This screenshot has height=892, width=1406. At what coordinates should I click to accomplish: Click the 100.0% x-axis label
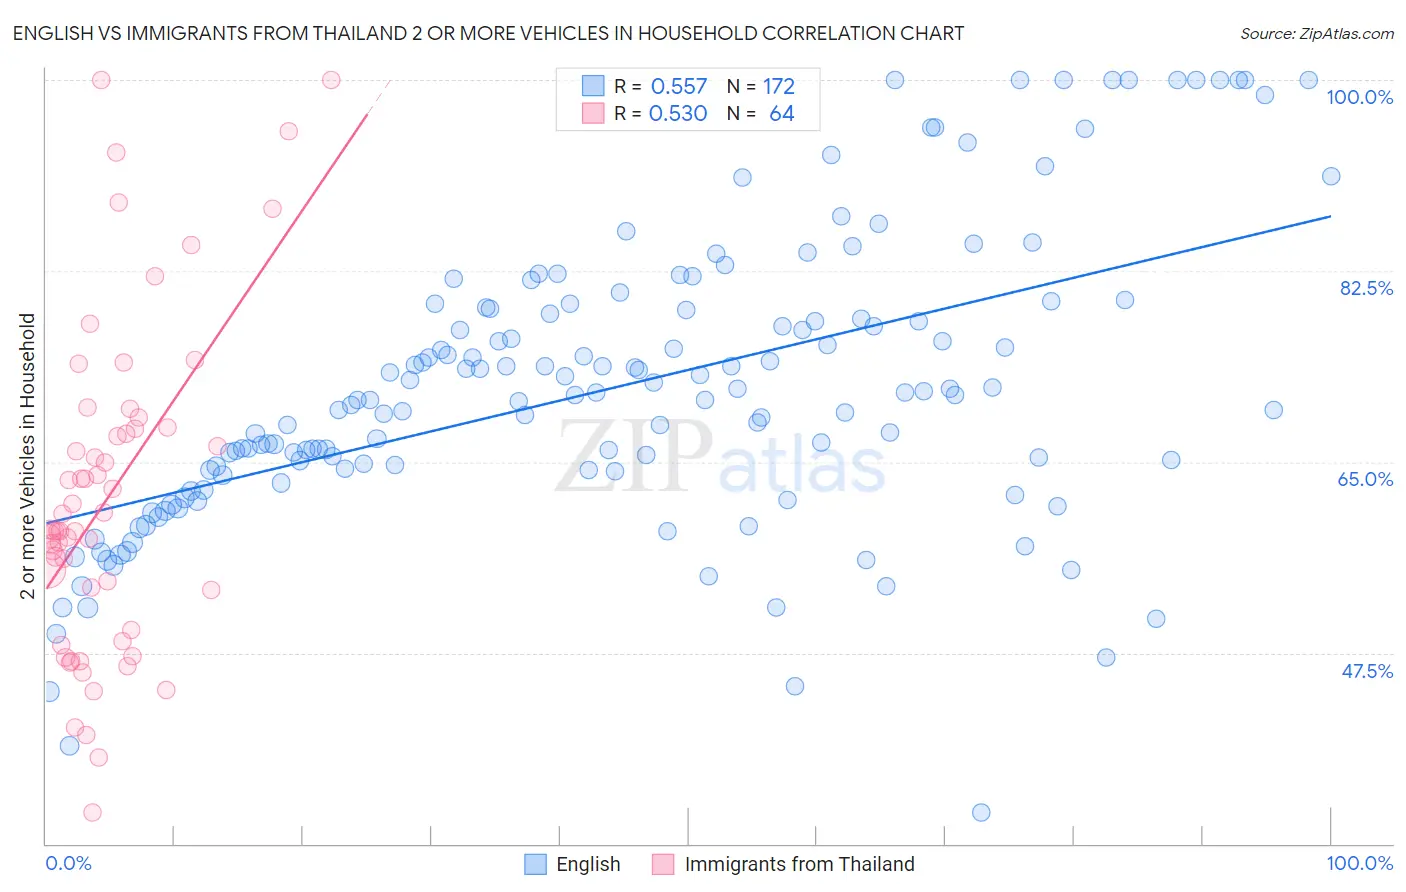[x=1360, y=863]
